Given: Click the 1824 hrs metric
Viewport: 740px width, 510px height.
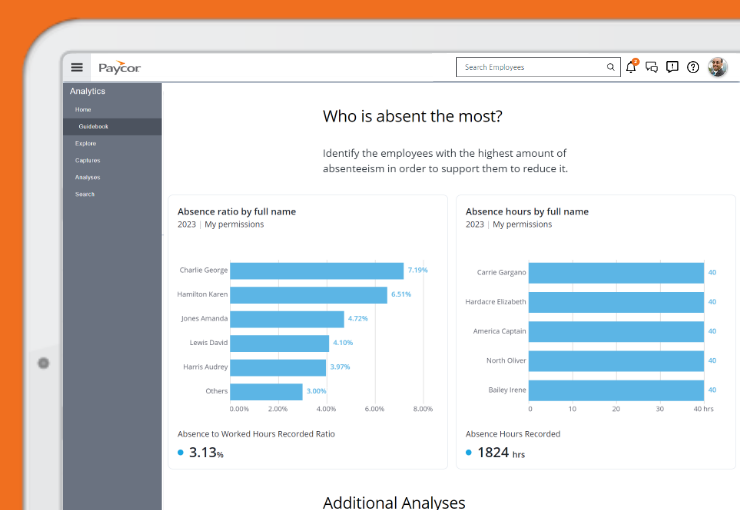Looking at the screenshot, I should pos(501,452).
